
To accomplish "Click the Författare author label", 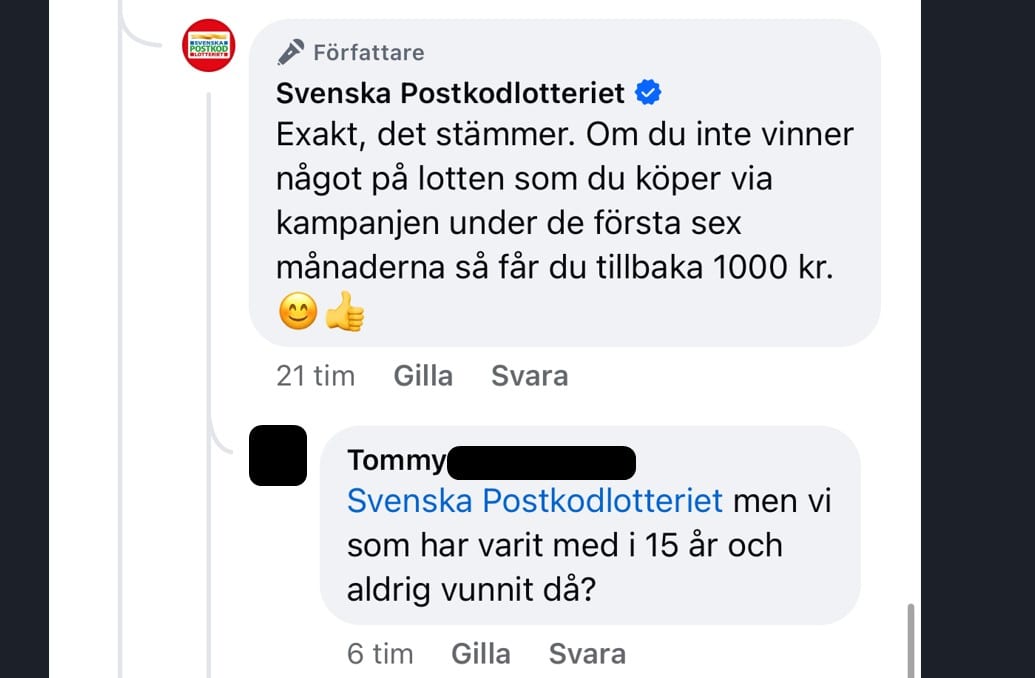I will (x=368, y=52).
